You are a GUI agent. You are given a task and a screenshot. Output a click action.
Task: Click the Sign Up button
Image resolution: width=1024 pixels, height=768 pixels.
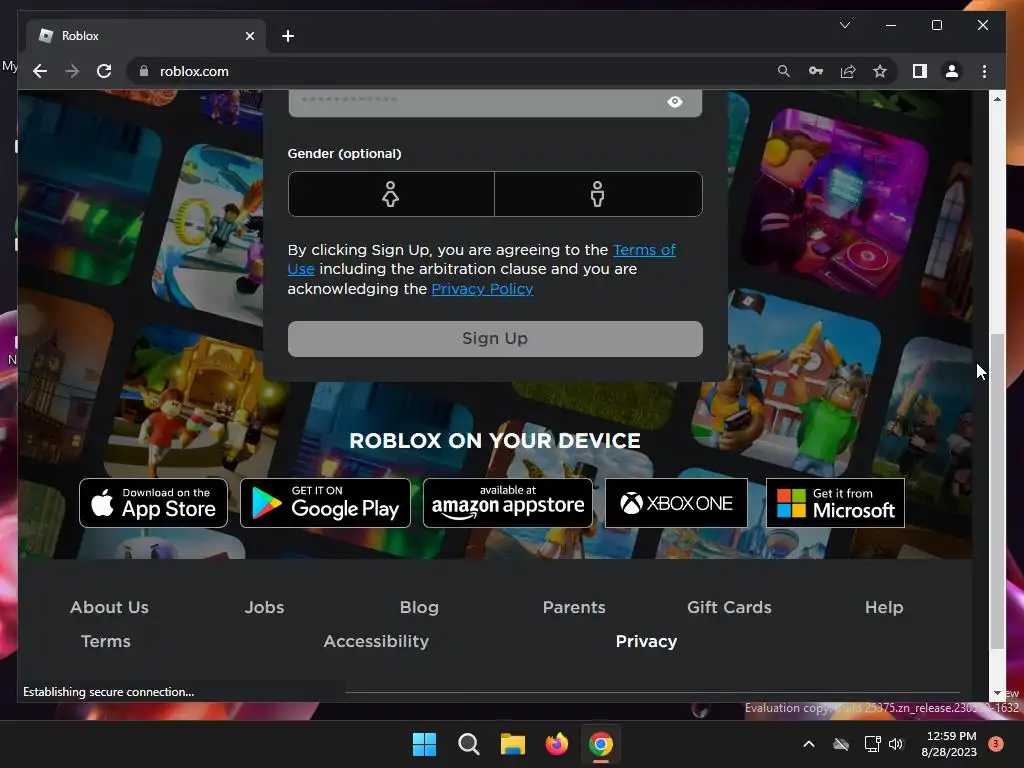pyautogui.click(x=495, y=338)
